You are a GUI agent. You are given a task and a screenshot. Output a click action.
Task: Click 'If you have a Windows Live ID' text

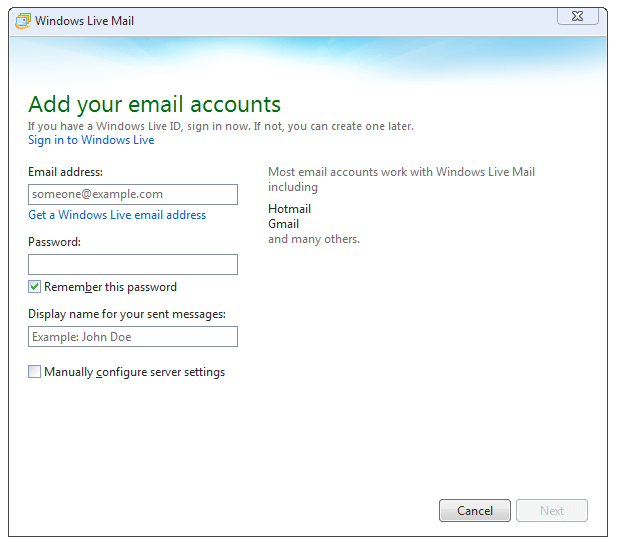(221, 126)
